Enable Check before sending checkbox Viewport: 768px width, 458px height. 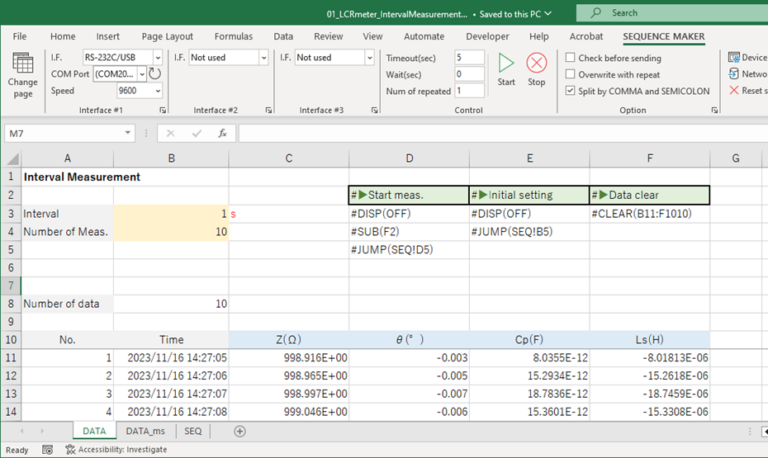click(570, 58)
